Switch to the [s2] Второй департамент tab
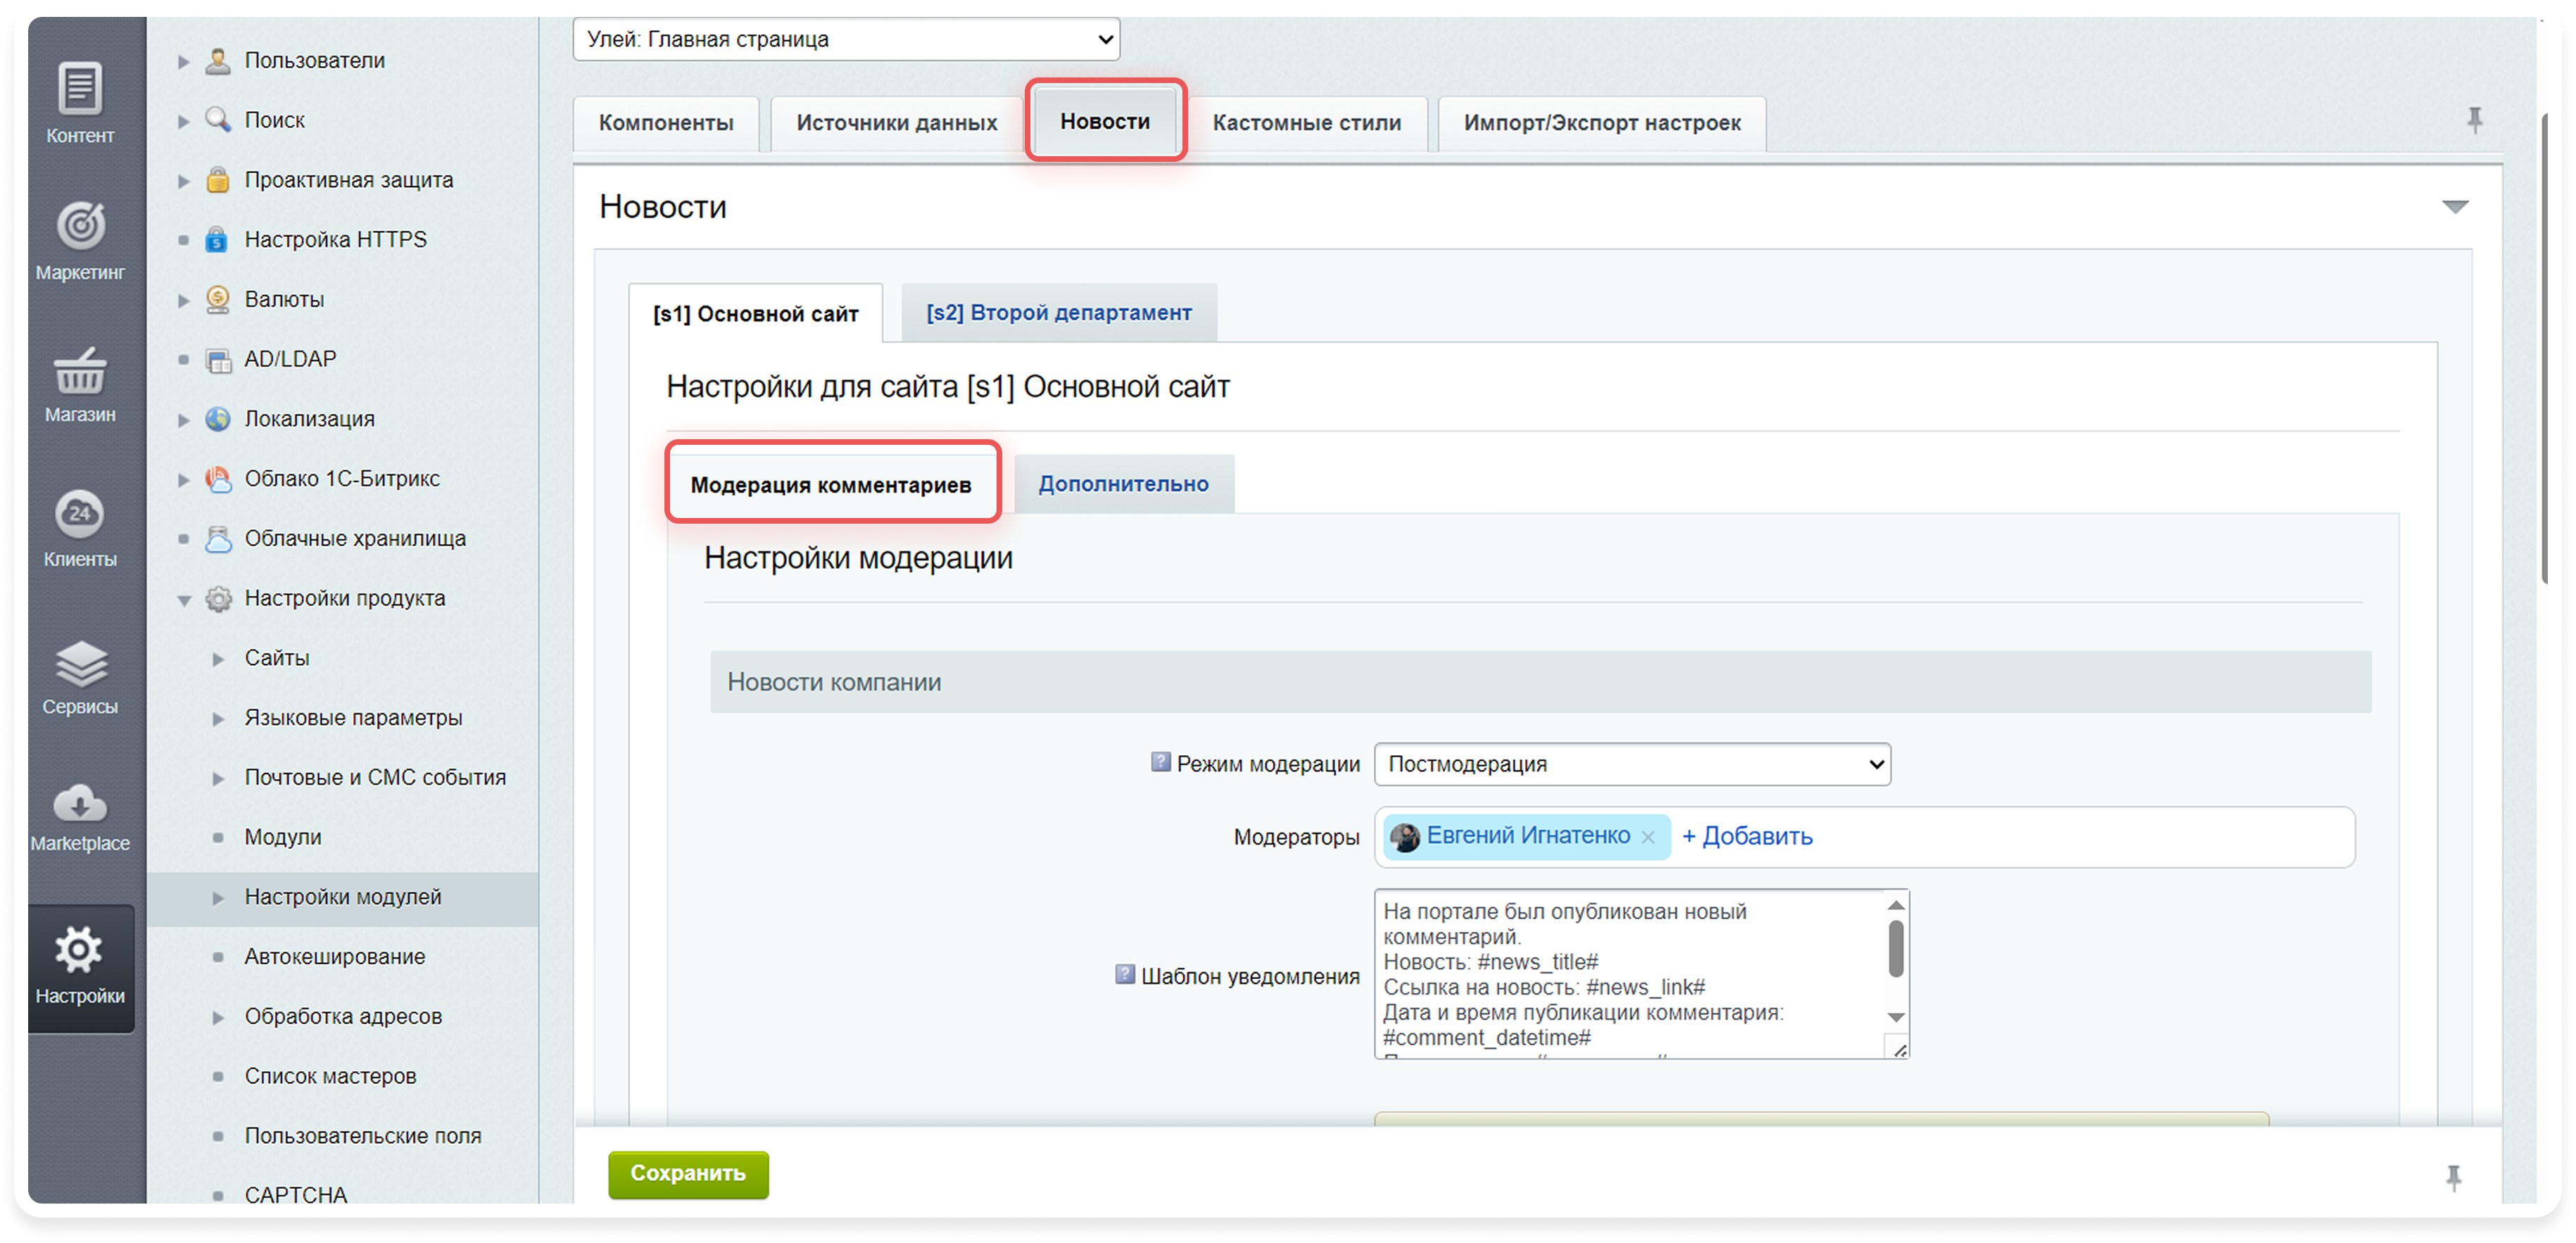This screenshot has height=1243, width=2576. [x=1058, y=313]
